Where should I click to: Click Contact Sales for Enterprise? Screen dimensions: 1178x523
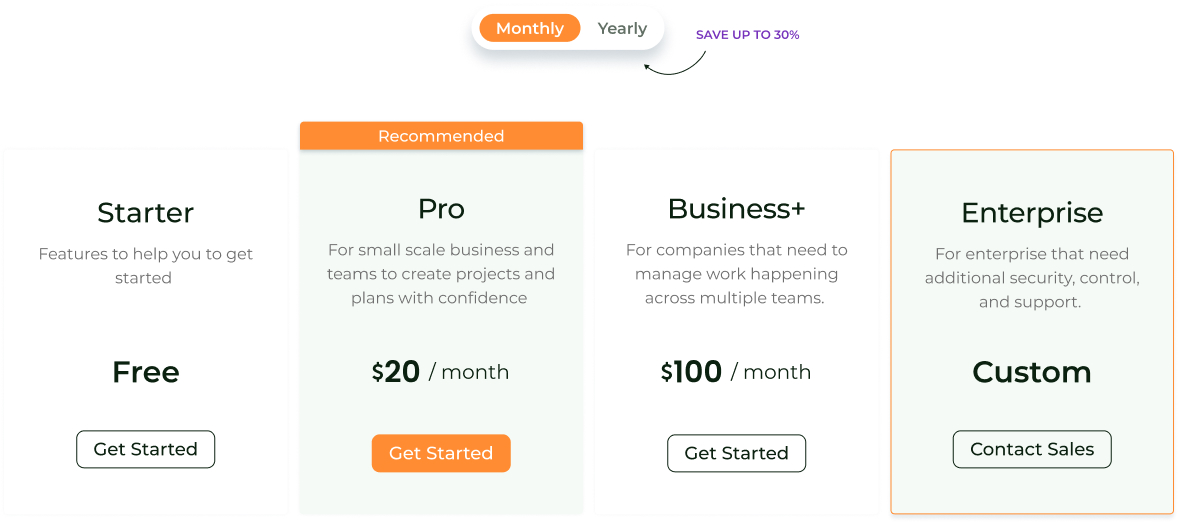tap(1032, 449)
